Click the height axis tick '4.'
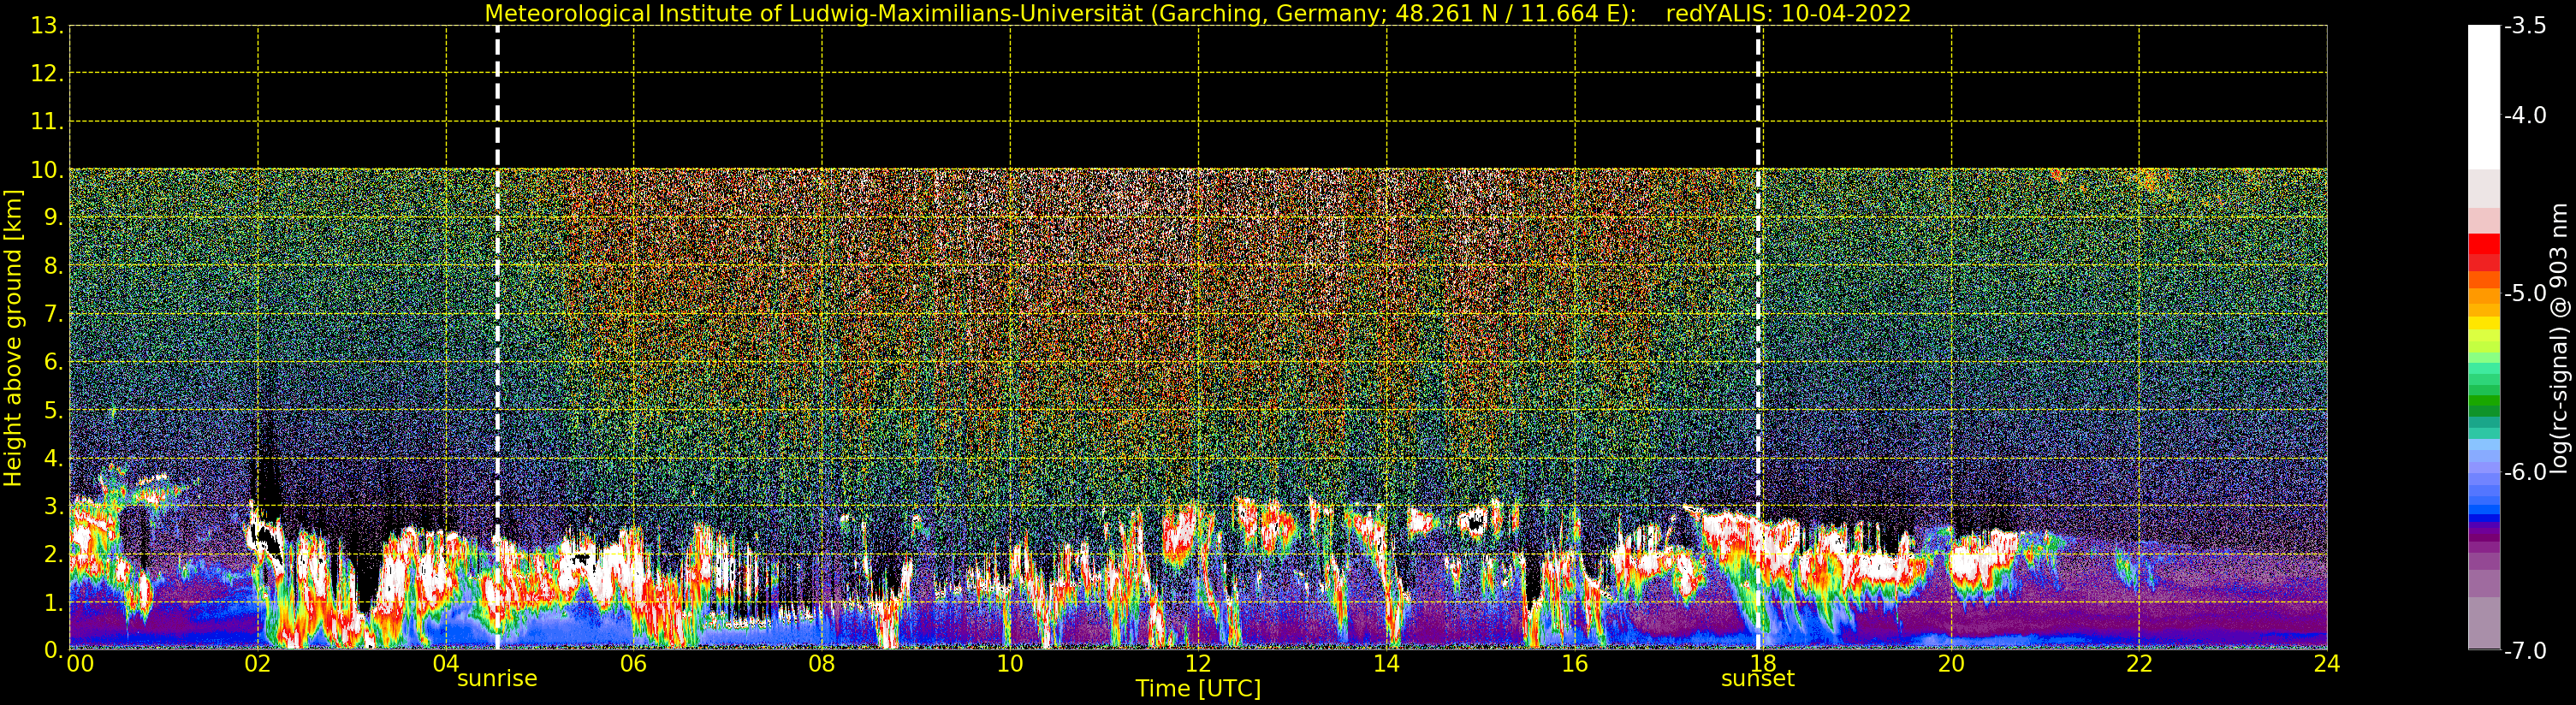The width and height of the screenshot is (2576, 705). [x=54, y=458]
